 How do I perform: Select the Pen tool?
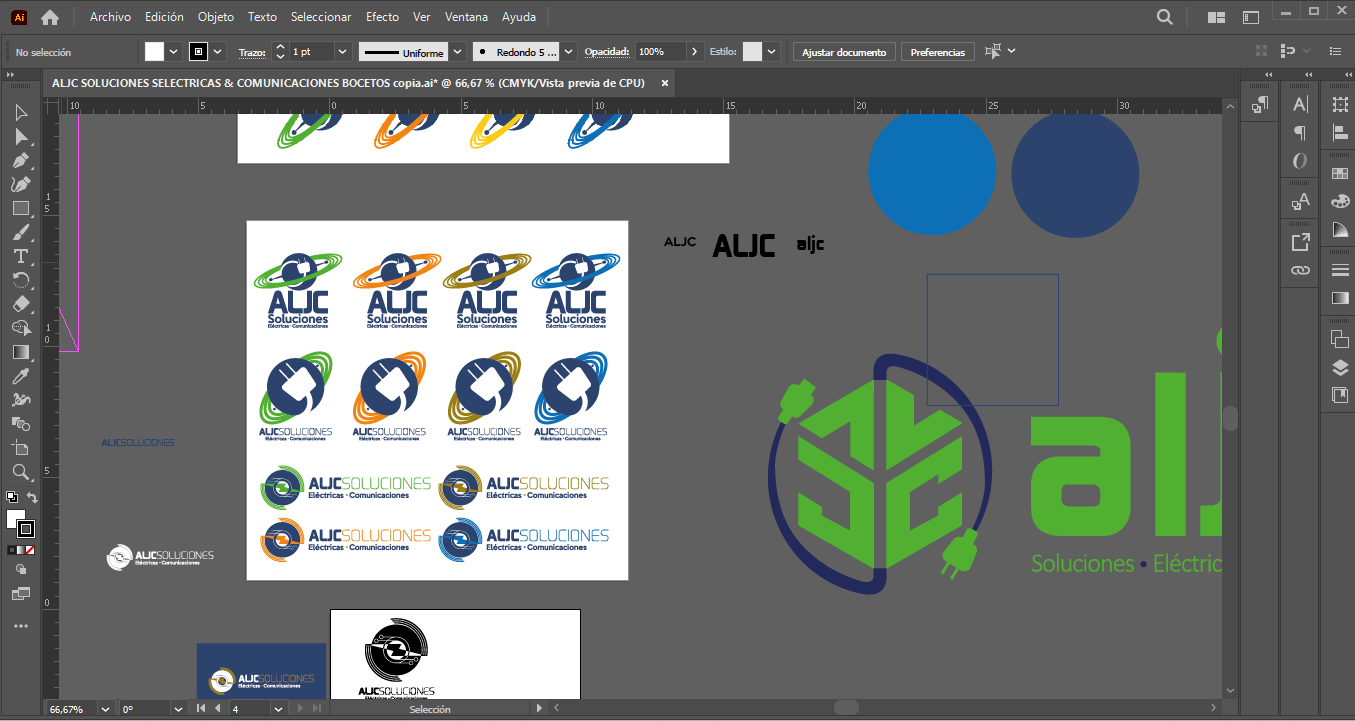pyautogui.click(x=21, y=160)
